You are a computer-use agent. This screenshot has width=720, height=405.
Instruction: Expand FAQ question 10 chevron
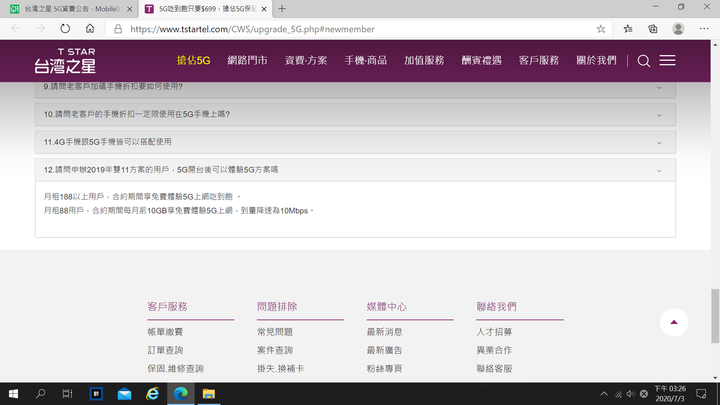coord(659,115)
